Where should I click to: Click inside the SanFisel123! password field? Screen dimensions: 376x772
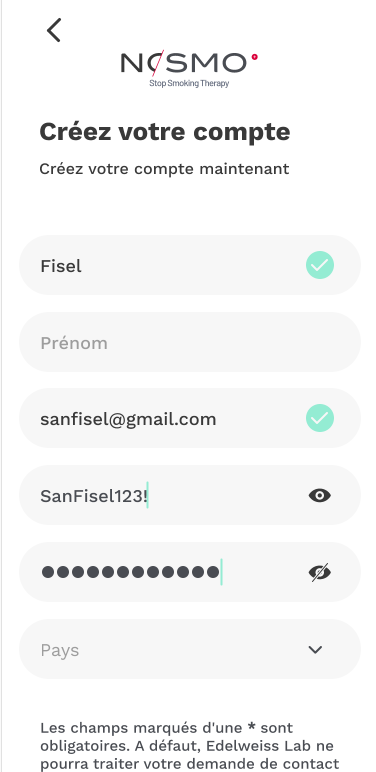[190, 495]
